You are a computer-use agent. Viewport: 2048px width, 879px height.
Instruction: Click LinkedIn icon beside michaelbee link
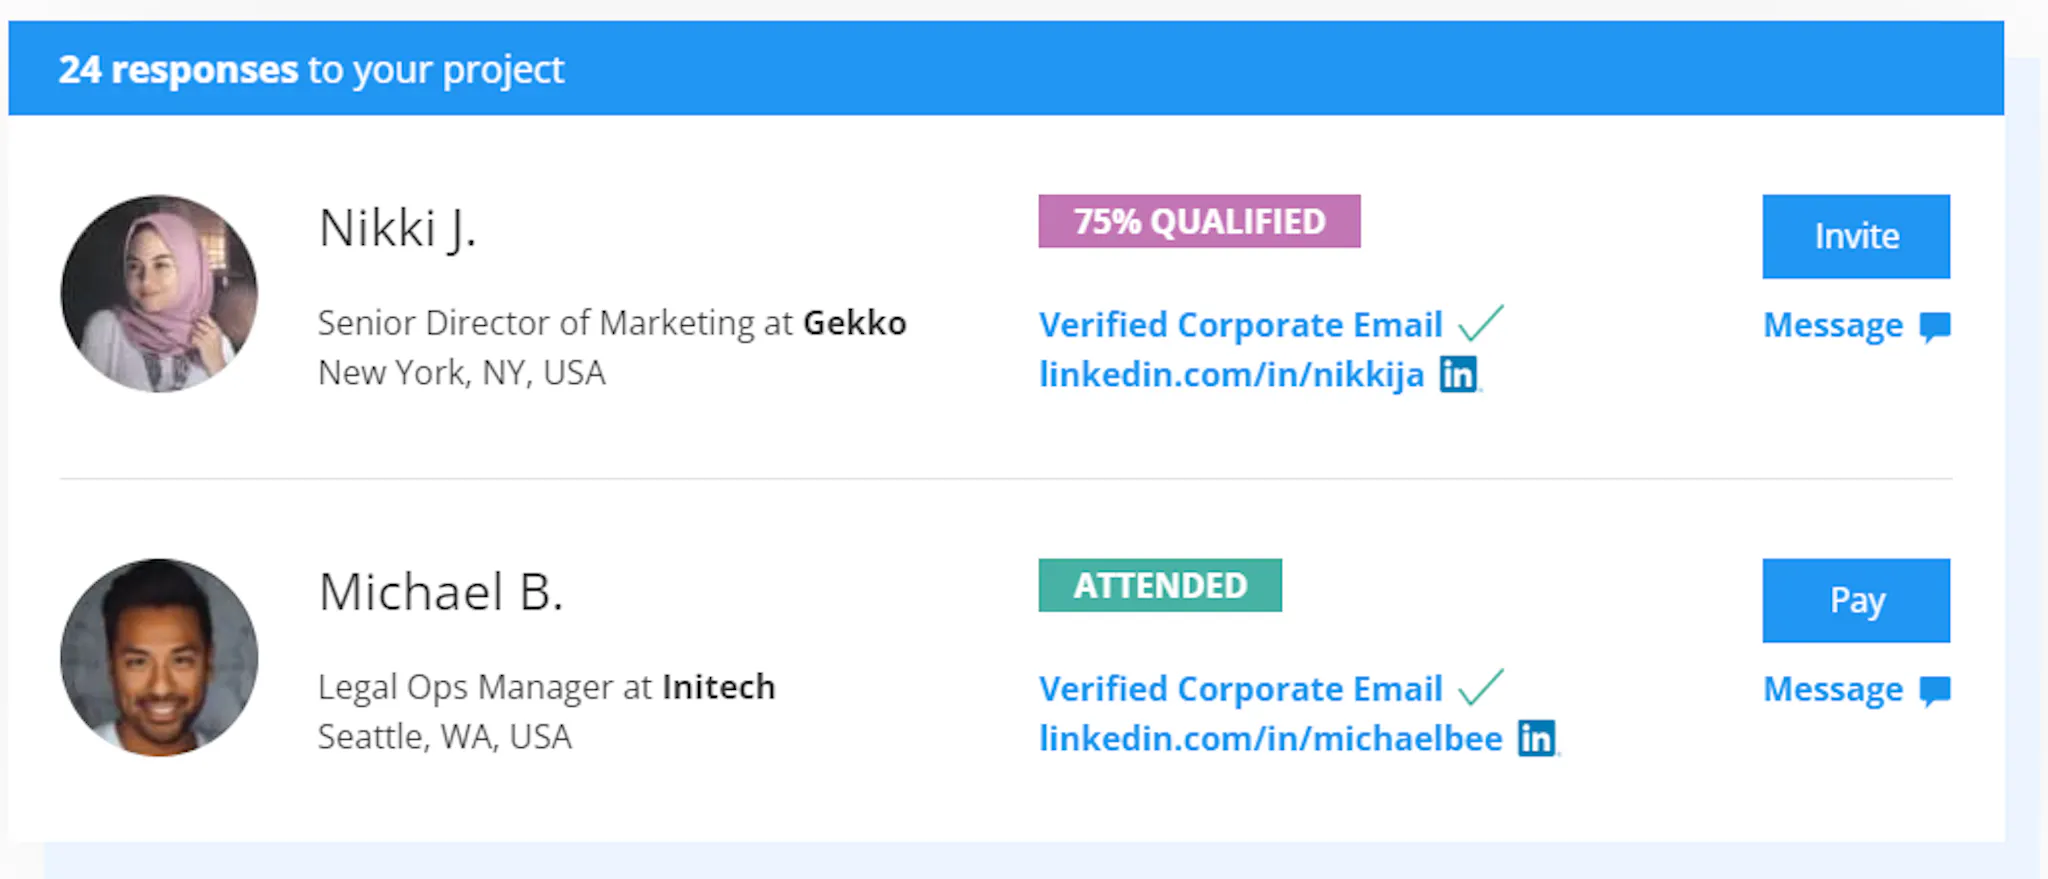tap(1536, 739)
